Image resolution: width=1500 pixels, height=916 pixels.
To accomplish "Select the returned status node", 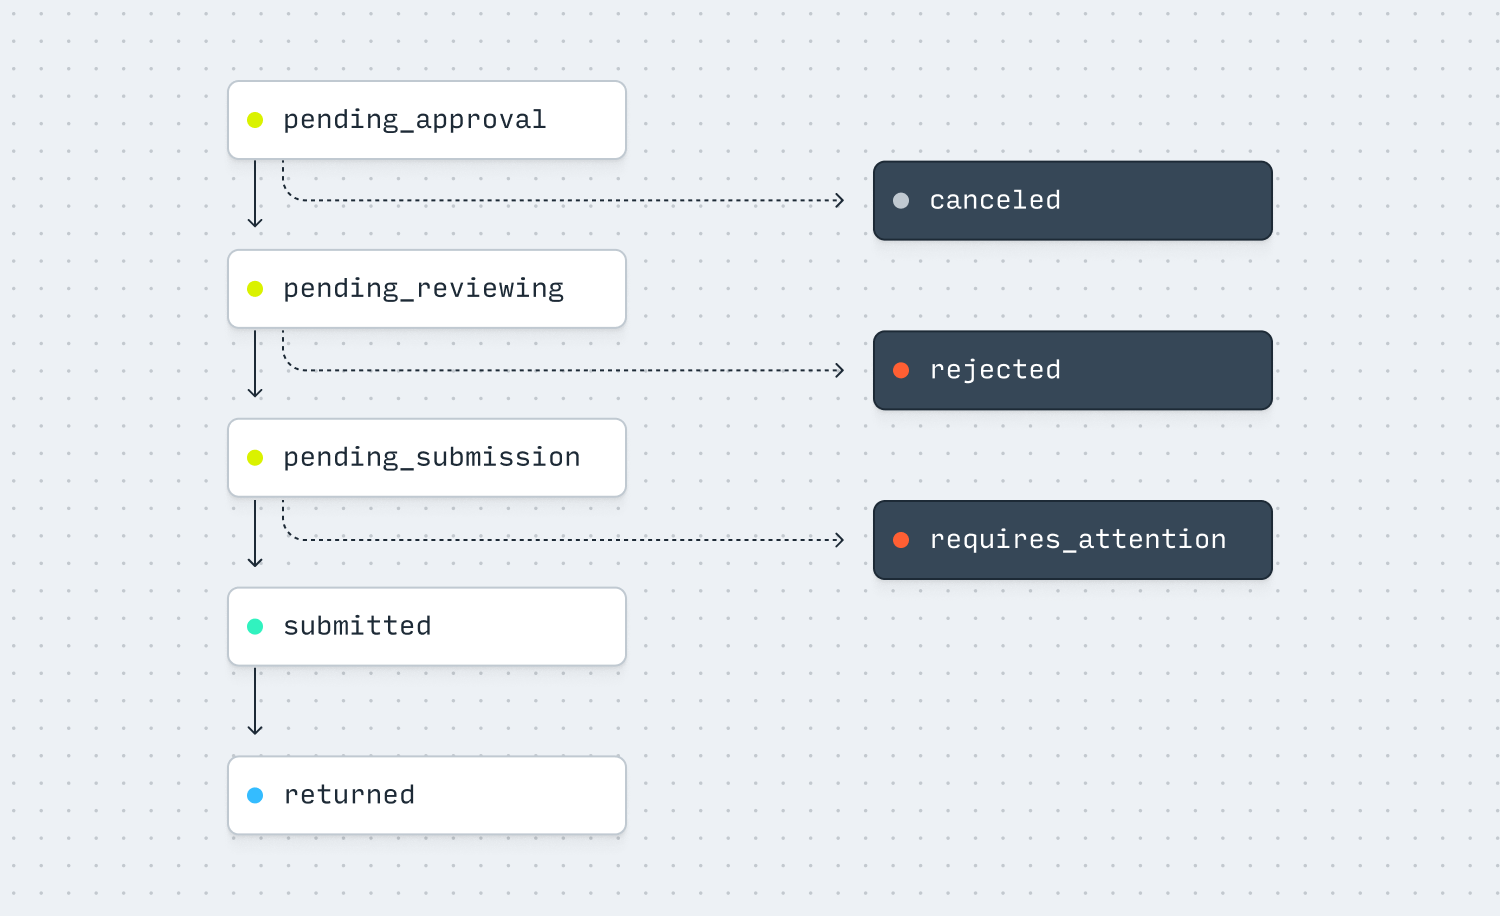I will coord(427,796).
